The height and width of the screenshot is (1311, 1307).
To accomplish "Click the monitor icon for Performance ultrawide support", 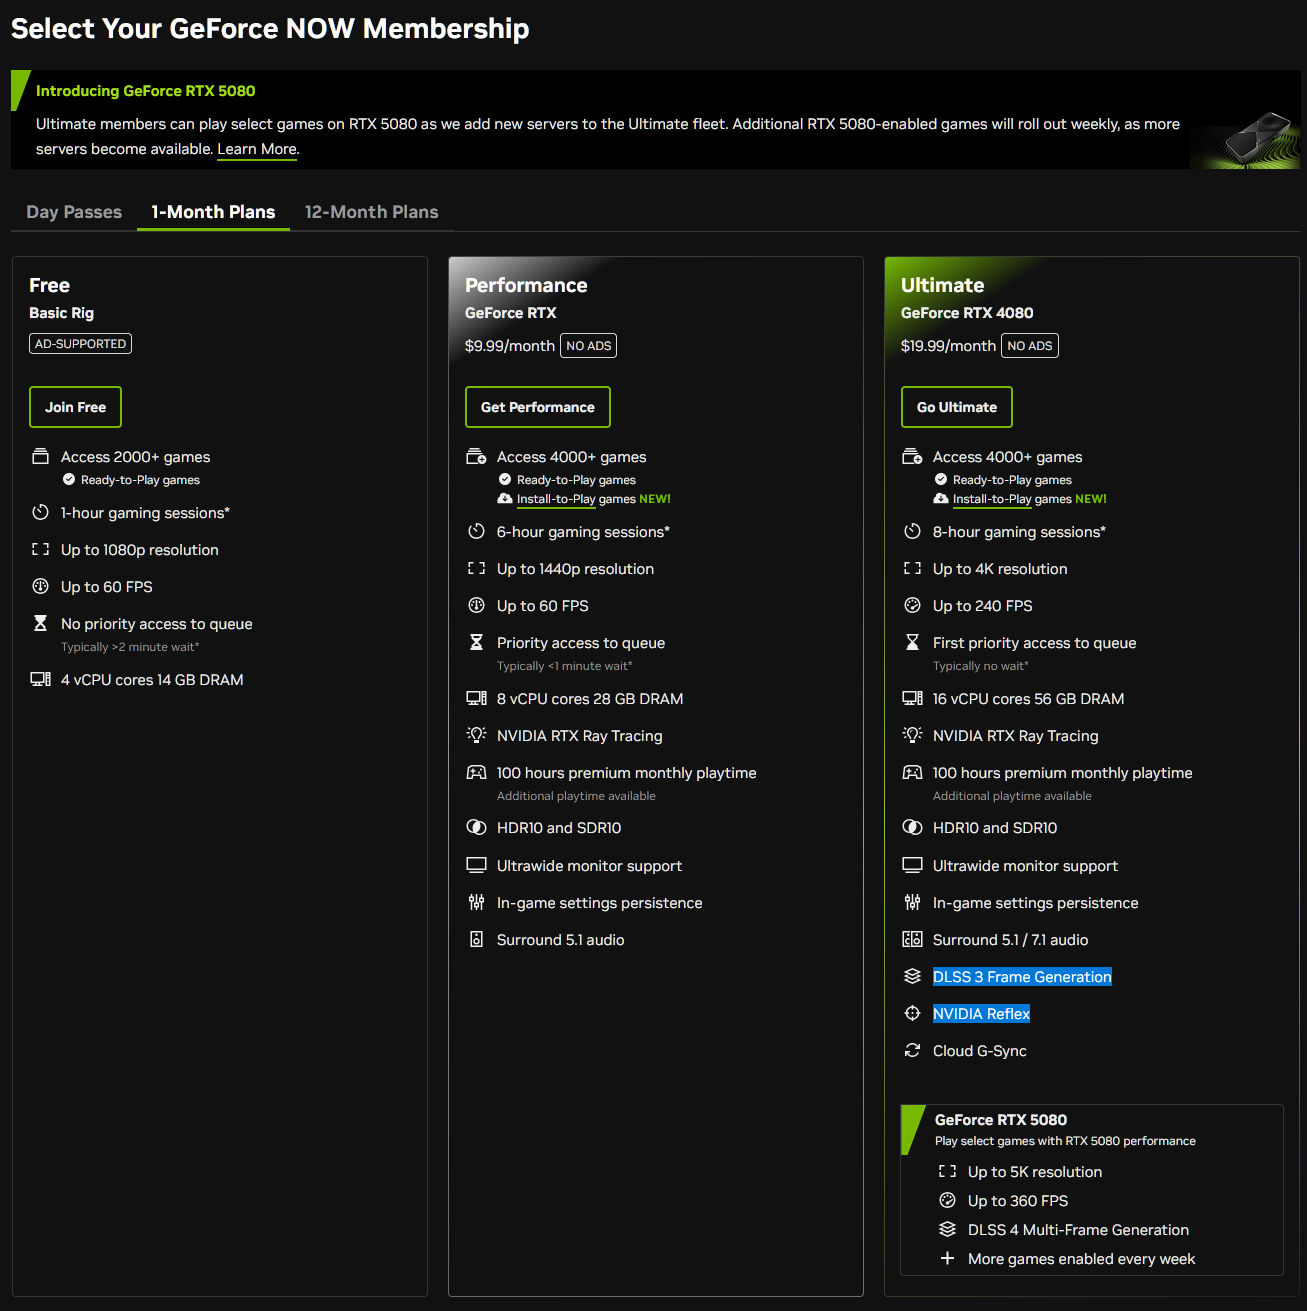I will point(476,865).
